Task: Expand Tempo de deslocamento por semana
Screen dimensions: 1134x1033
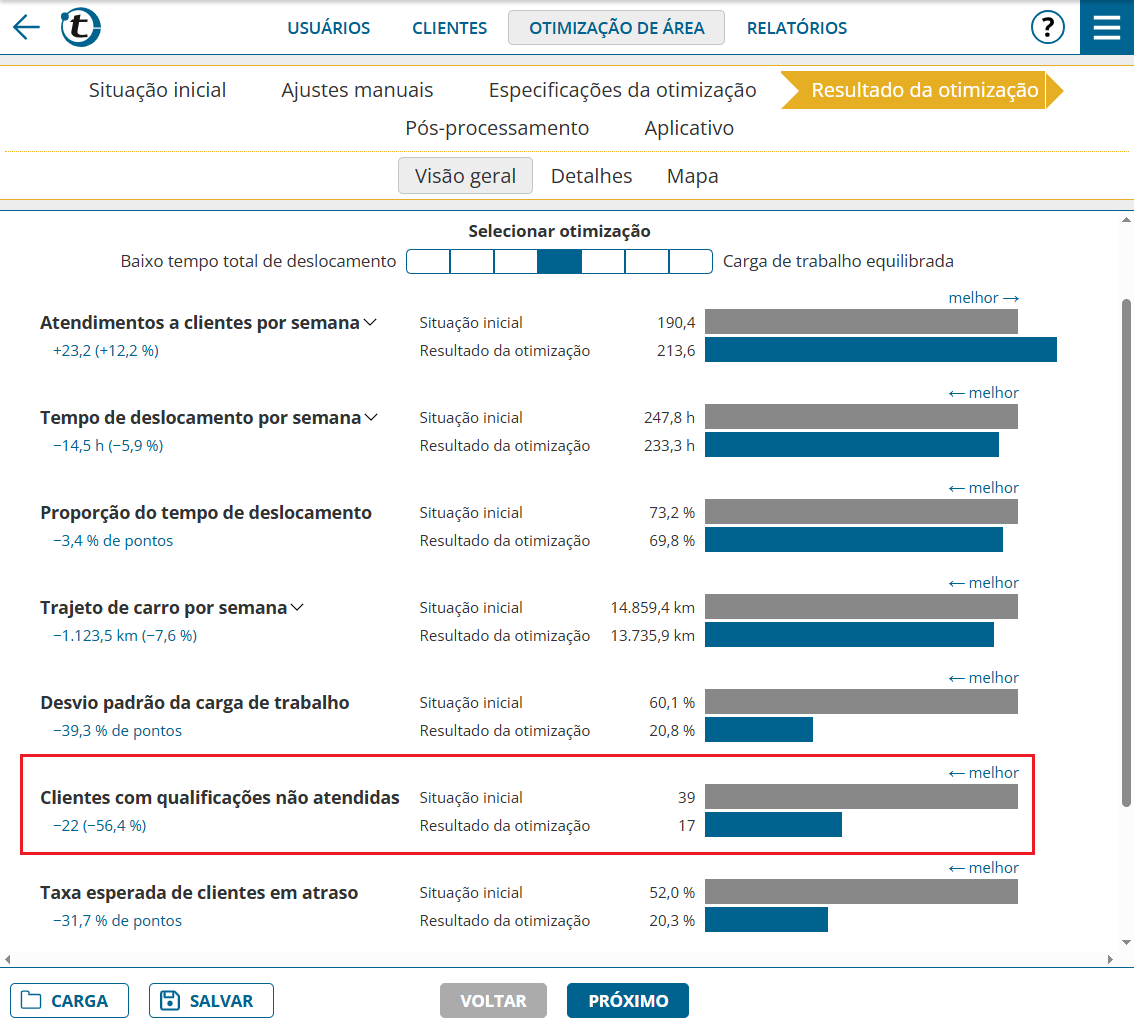Action: (371, 417)
